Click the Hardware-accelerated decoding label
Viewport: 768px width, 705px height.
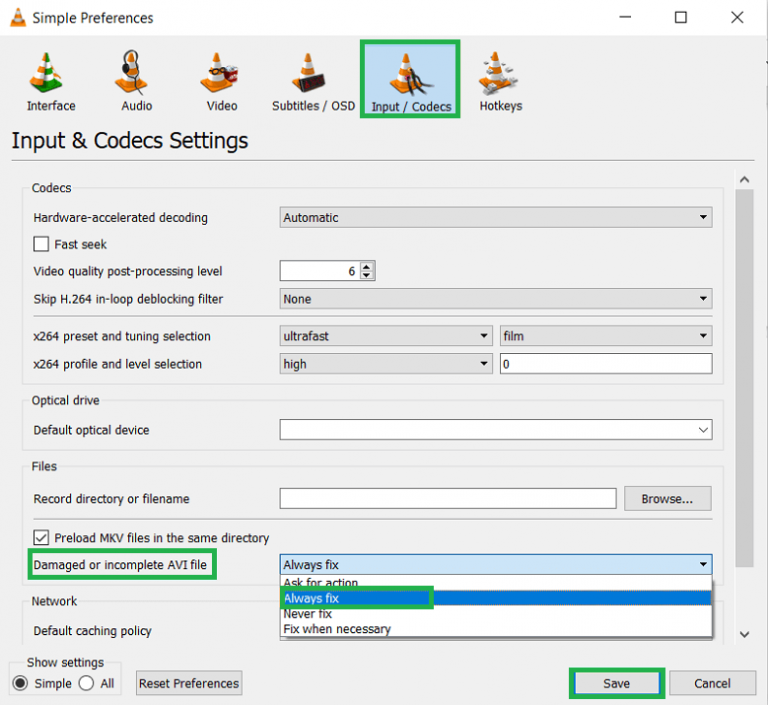click(120, 218)
